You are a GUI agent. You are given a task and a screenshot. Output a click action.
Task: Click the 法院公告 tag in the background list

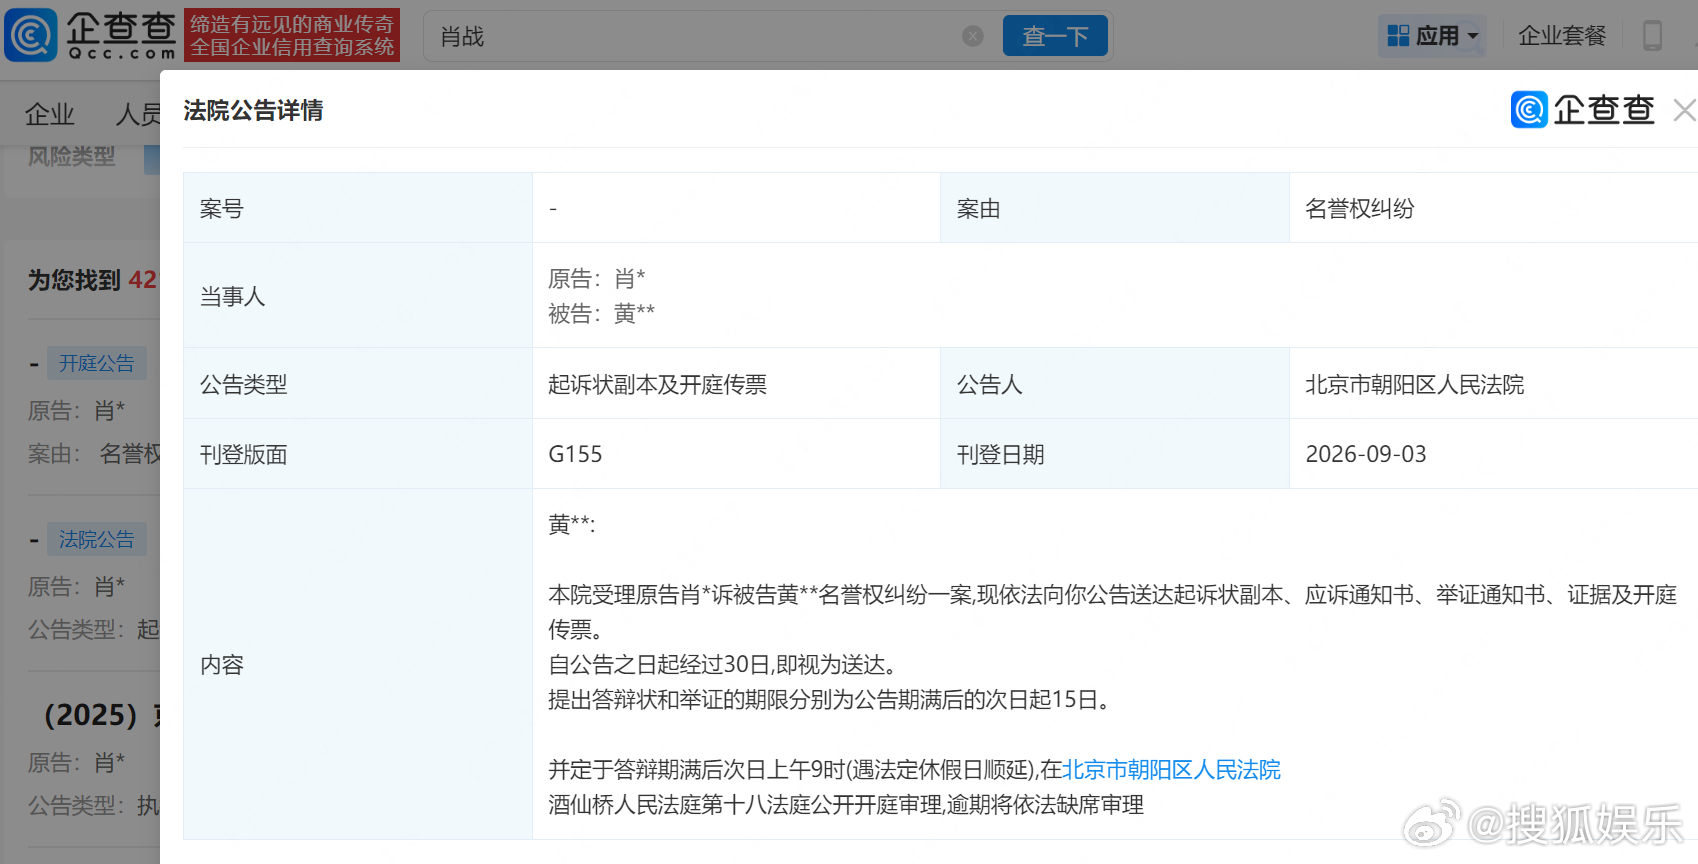pos(96,539)
